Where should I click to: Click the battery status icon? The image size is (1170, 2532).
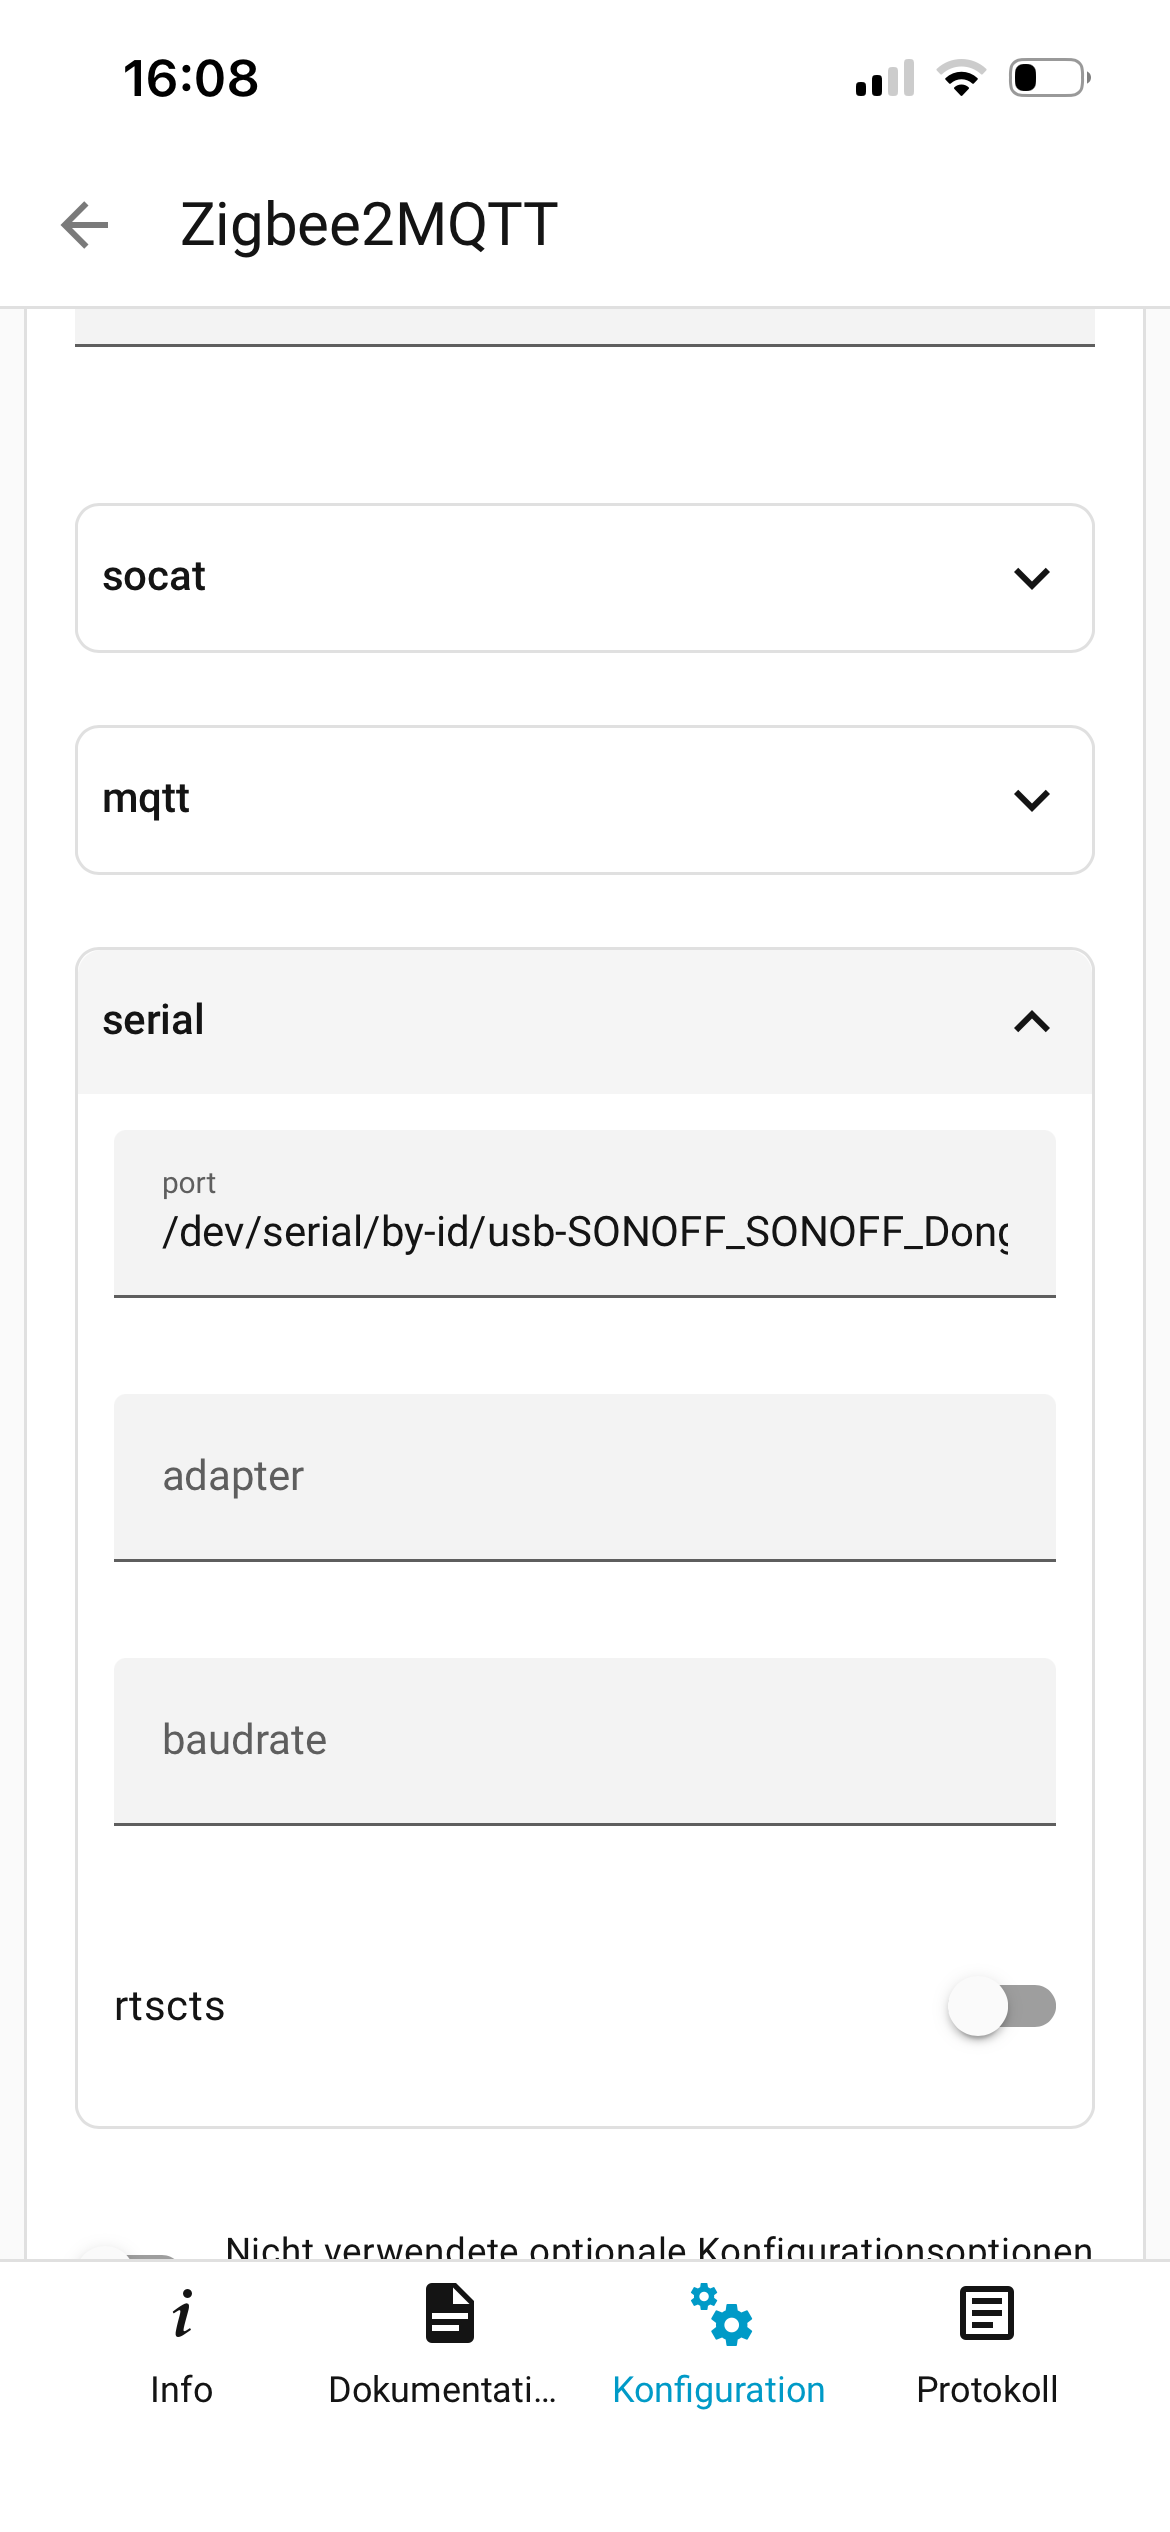coord(1049,78)
